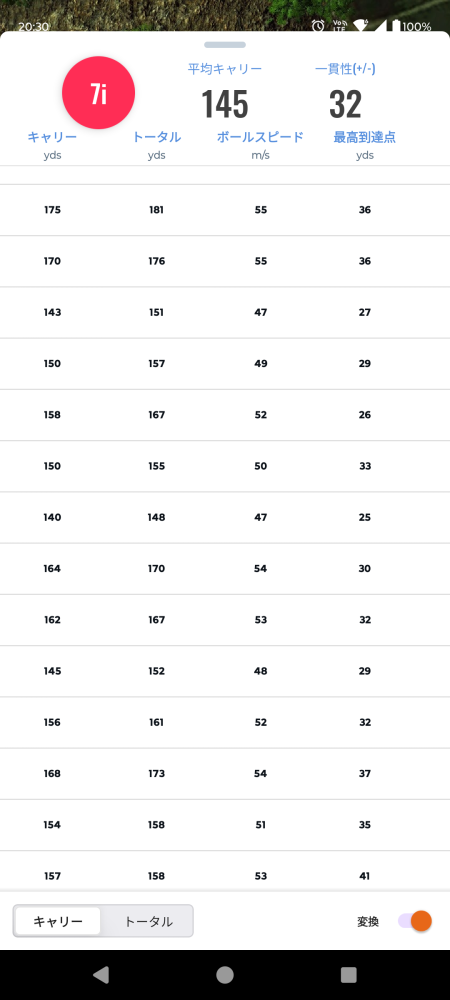Tap the alarm icon in status bar
Image resolution: width=450 pixels, height=1000 pixels.
(318, 26)
